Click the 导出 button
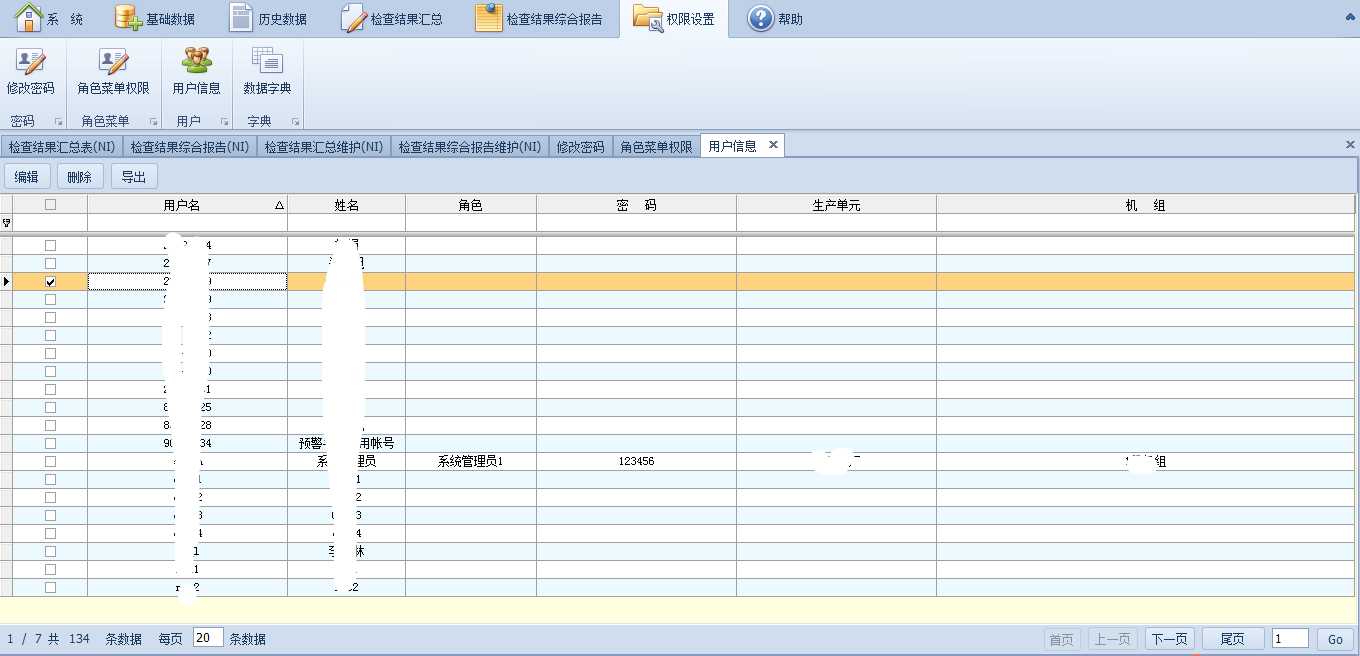 pos(134,177)
